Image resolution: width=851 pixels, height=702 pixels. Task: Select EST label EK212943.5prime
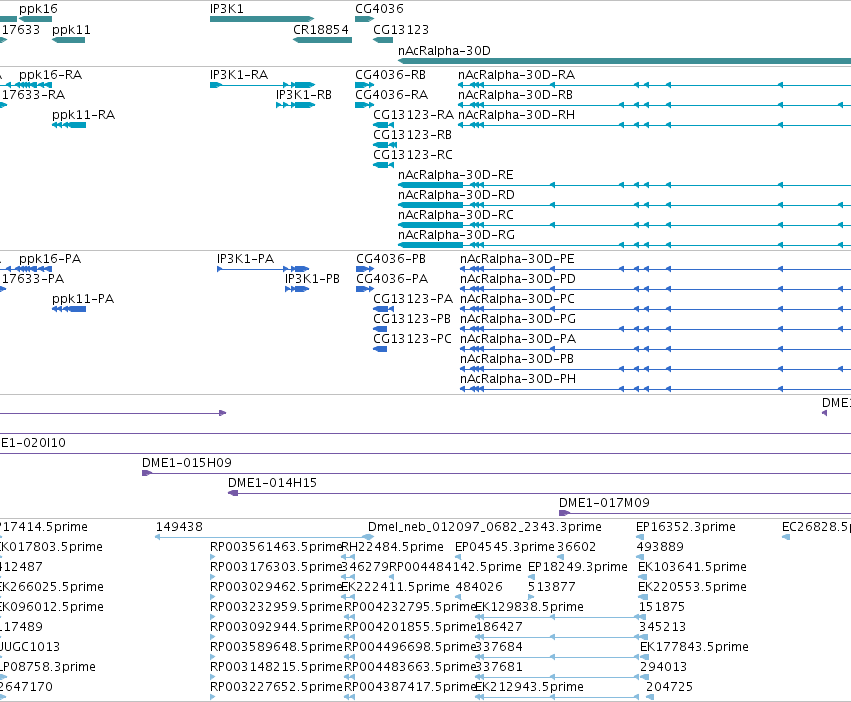click(529, 687)
